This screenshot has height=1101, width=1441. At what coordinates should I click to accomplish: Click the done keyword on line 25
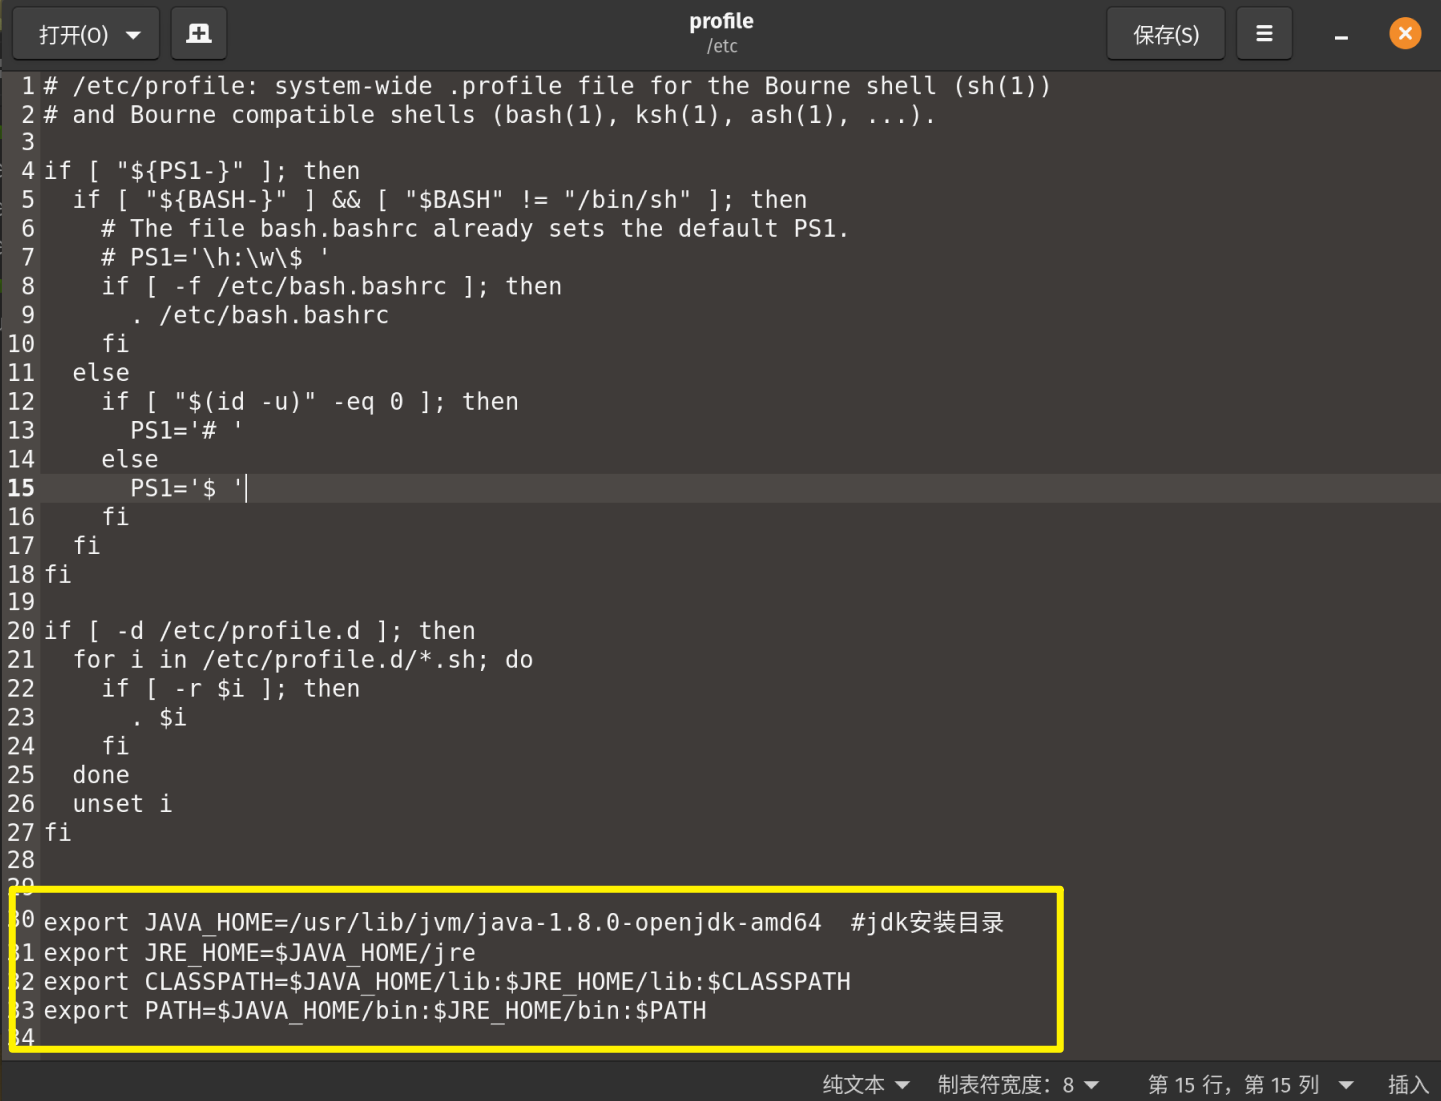tap(100, 774)
